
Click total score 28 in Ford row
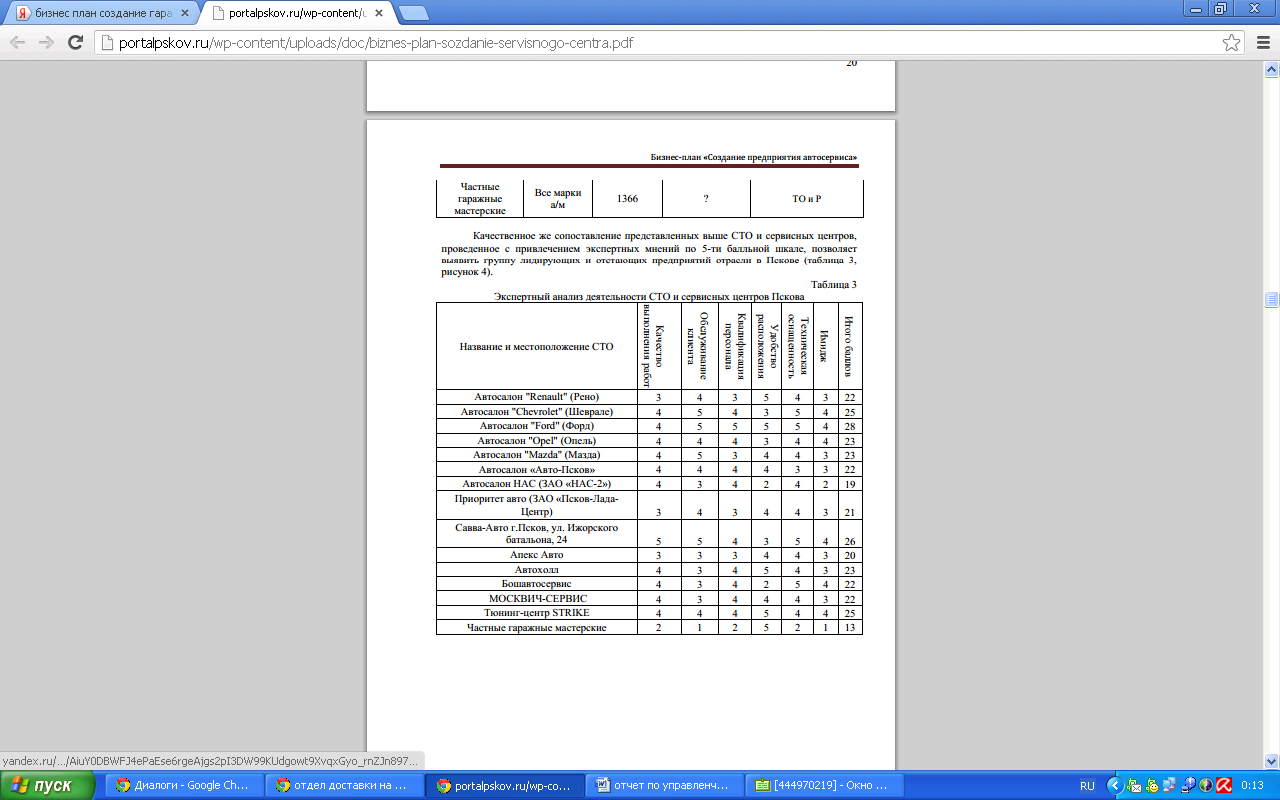click(x=850, y=427)
